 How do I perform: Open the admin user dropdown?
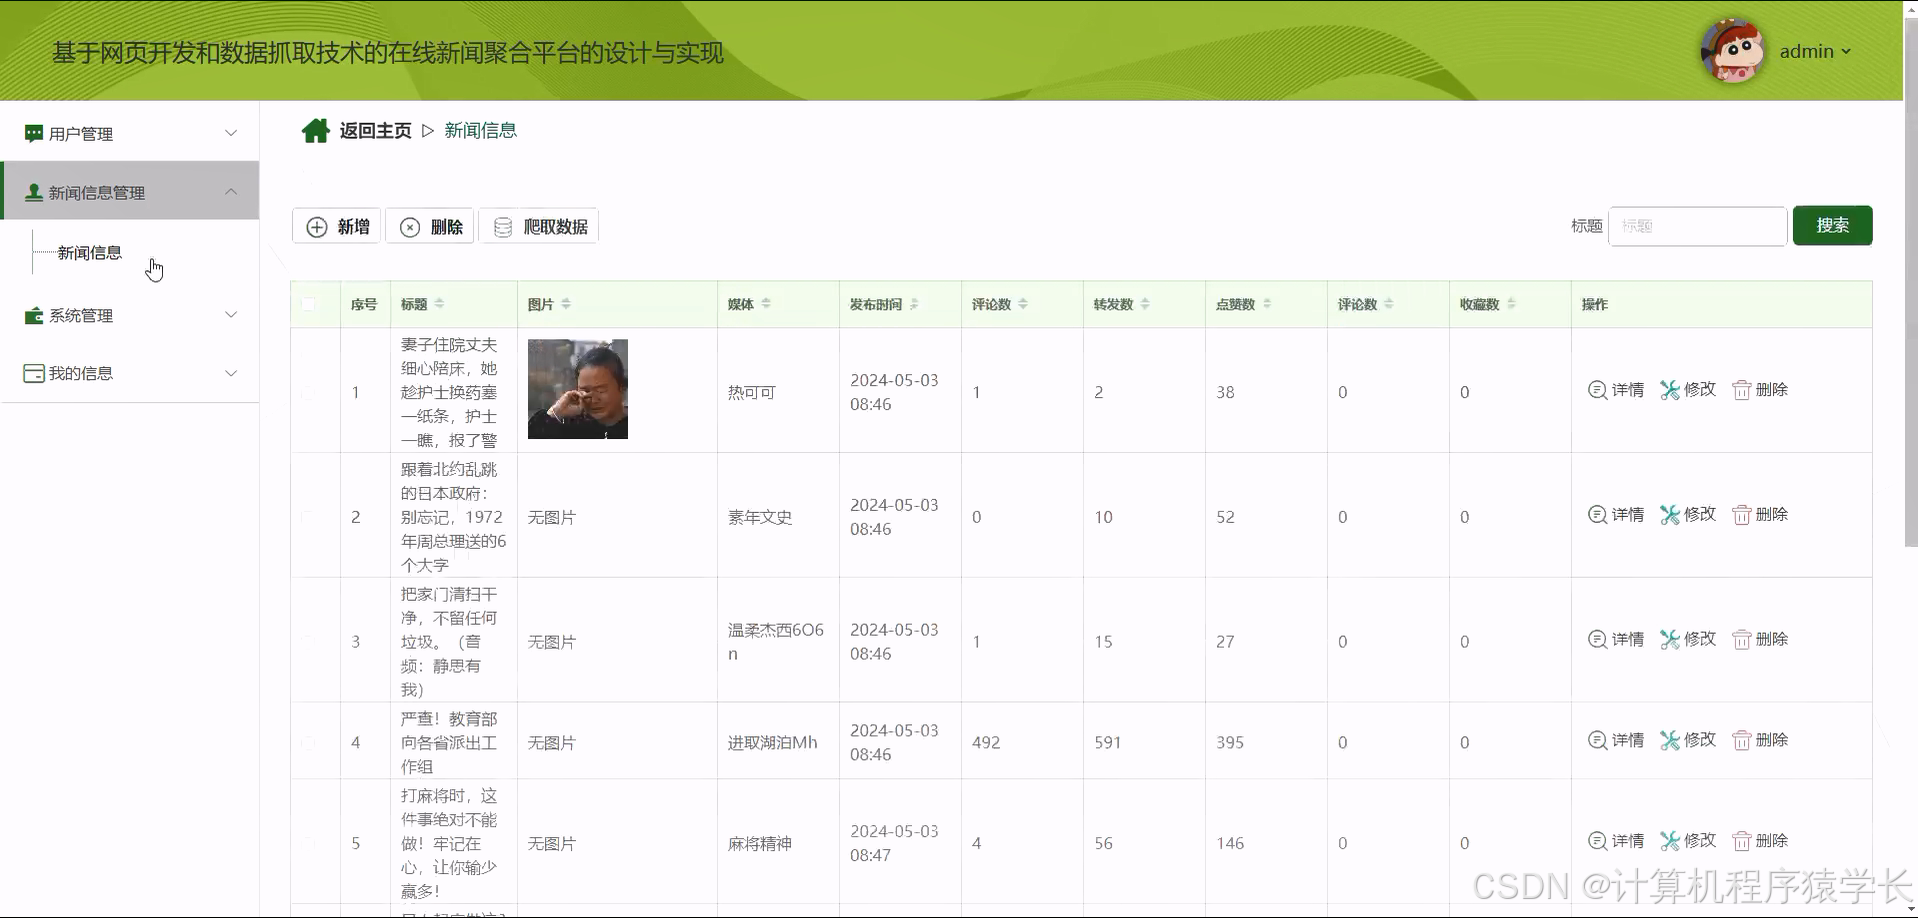click(1815, 51)
